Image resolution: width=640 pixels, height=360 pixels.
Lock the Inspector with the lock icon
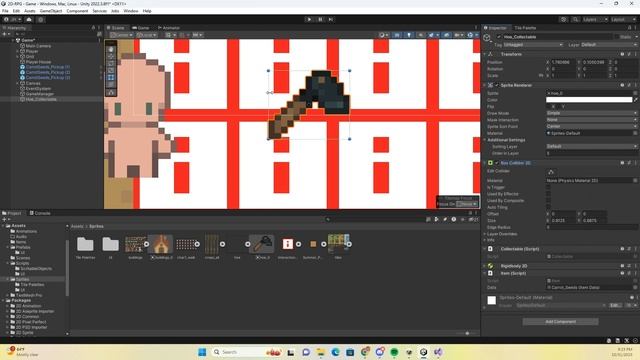point(629,28)
